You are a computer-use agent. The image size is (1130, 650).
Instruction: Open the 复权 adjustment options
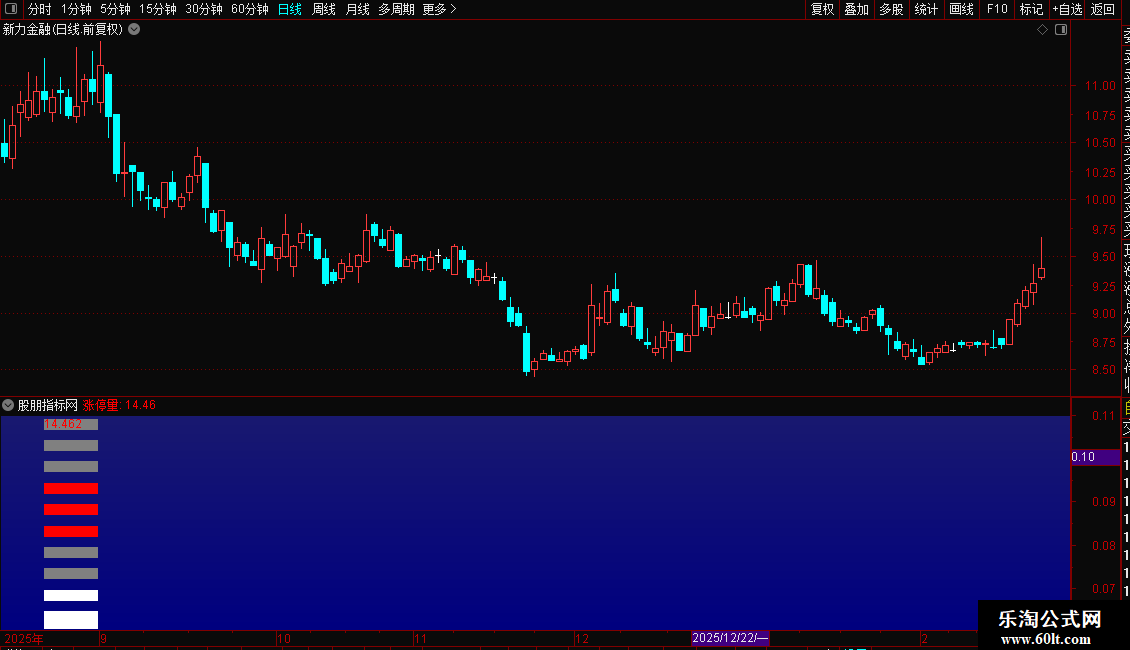point(822,9)
